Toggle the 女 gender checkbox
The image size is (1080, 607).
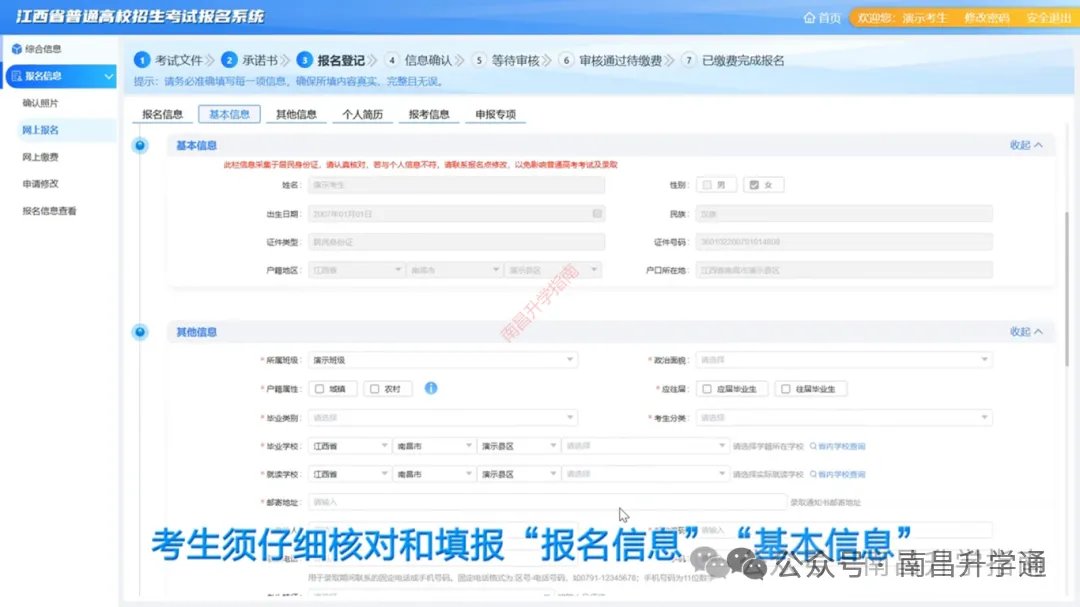click(754, 185)
